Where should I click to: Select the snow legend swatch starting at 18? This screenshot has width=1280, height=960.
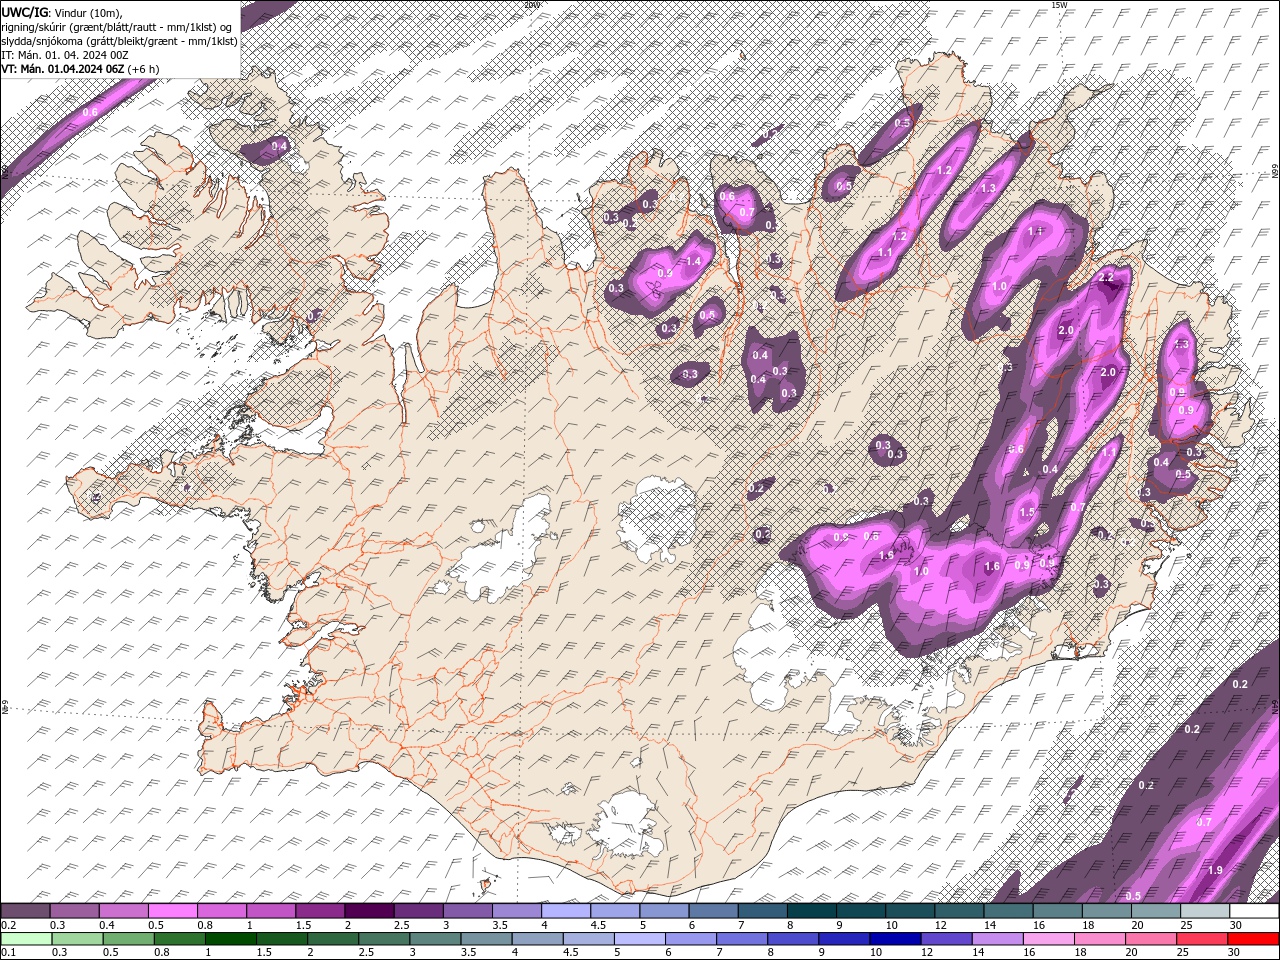click(x=1106, y=911)
